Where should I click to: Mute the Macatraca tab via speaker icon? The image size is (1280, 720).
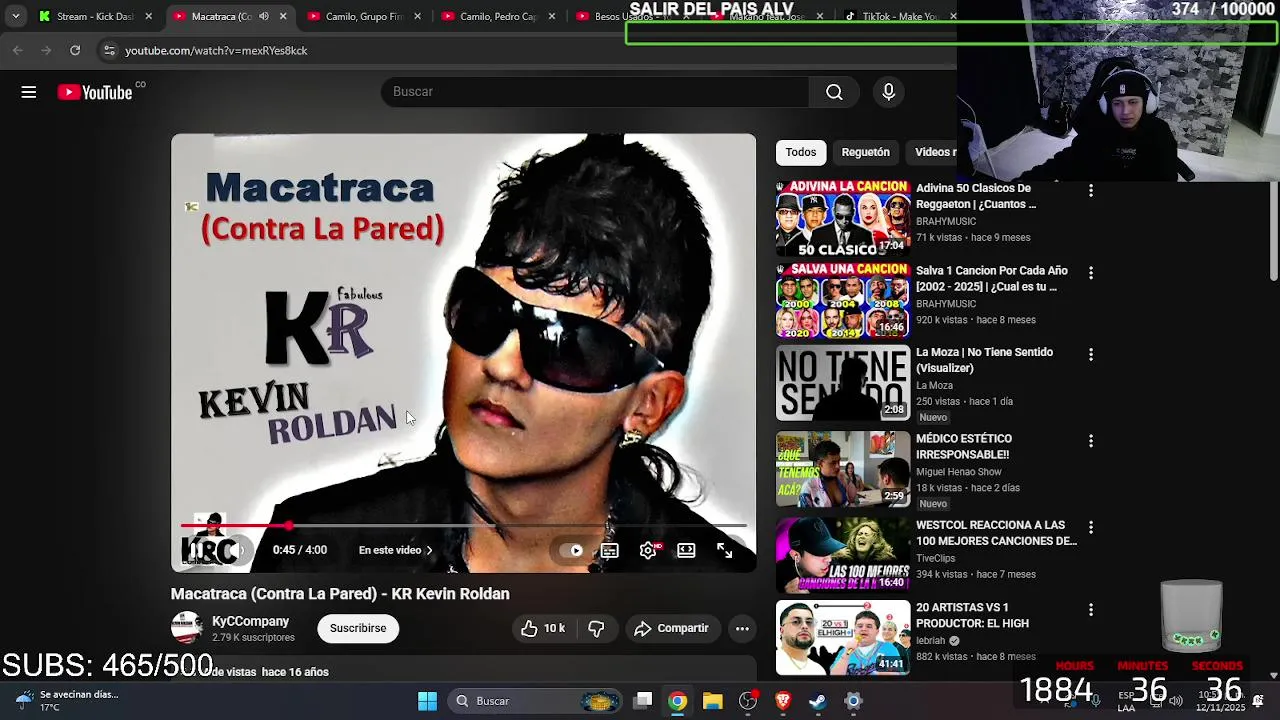click(x=264, y=16)
